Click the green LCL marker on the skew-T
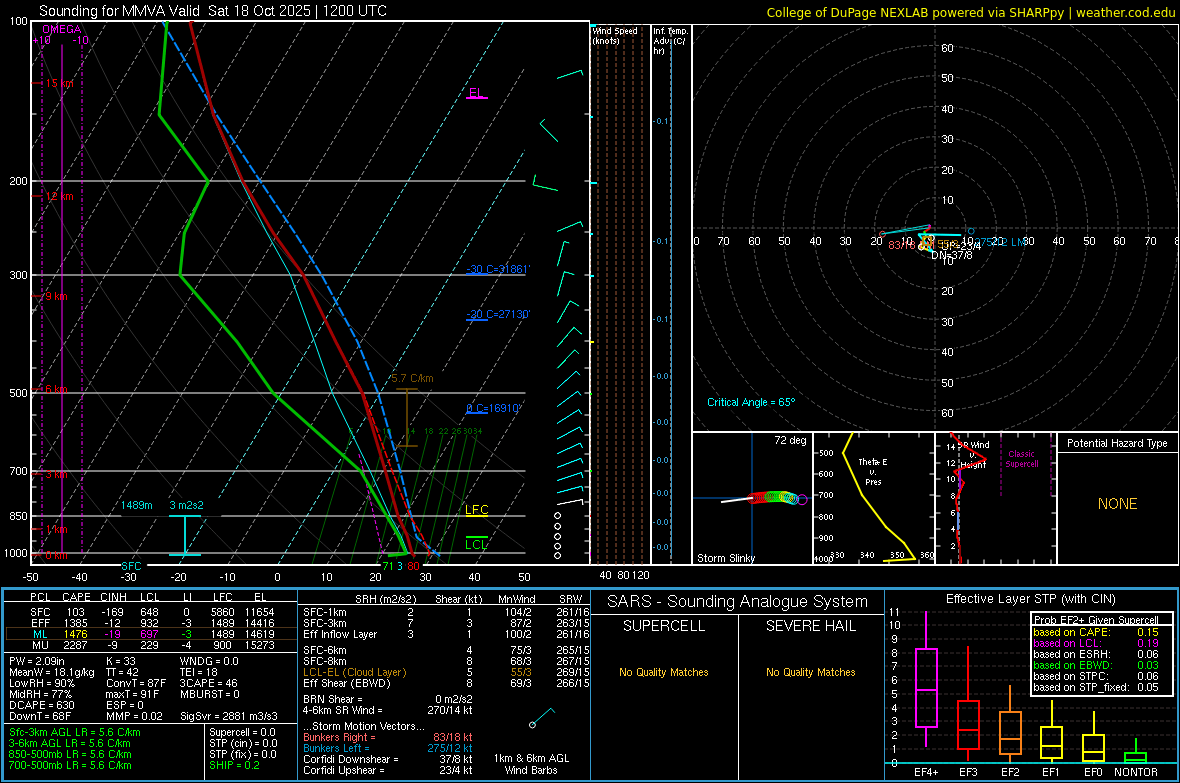Image resolution: width=1180 pixels, height=783 pixels. [x=476, y=544]
